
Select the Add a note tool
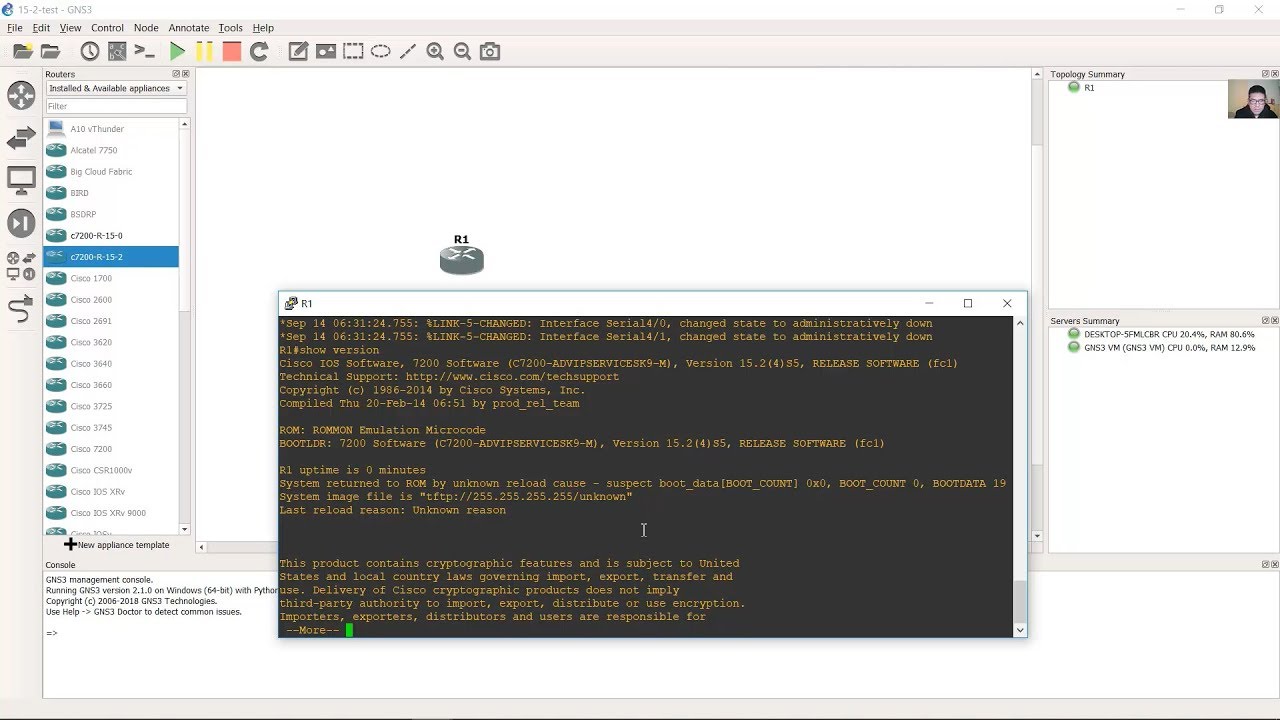point(298,51)
